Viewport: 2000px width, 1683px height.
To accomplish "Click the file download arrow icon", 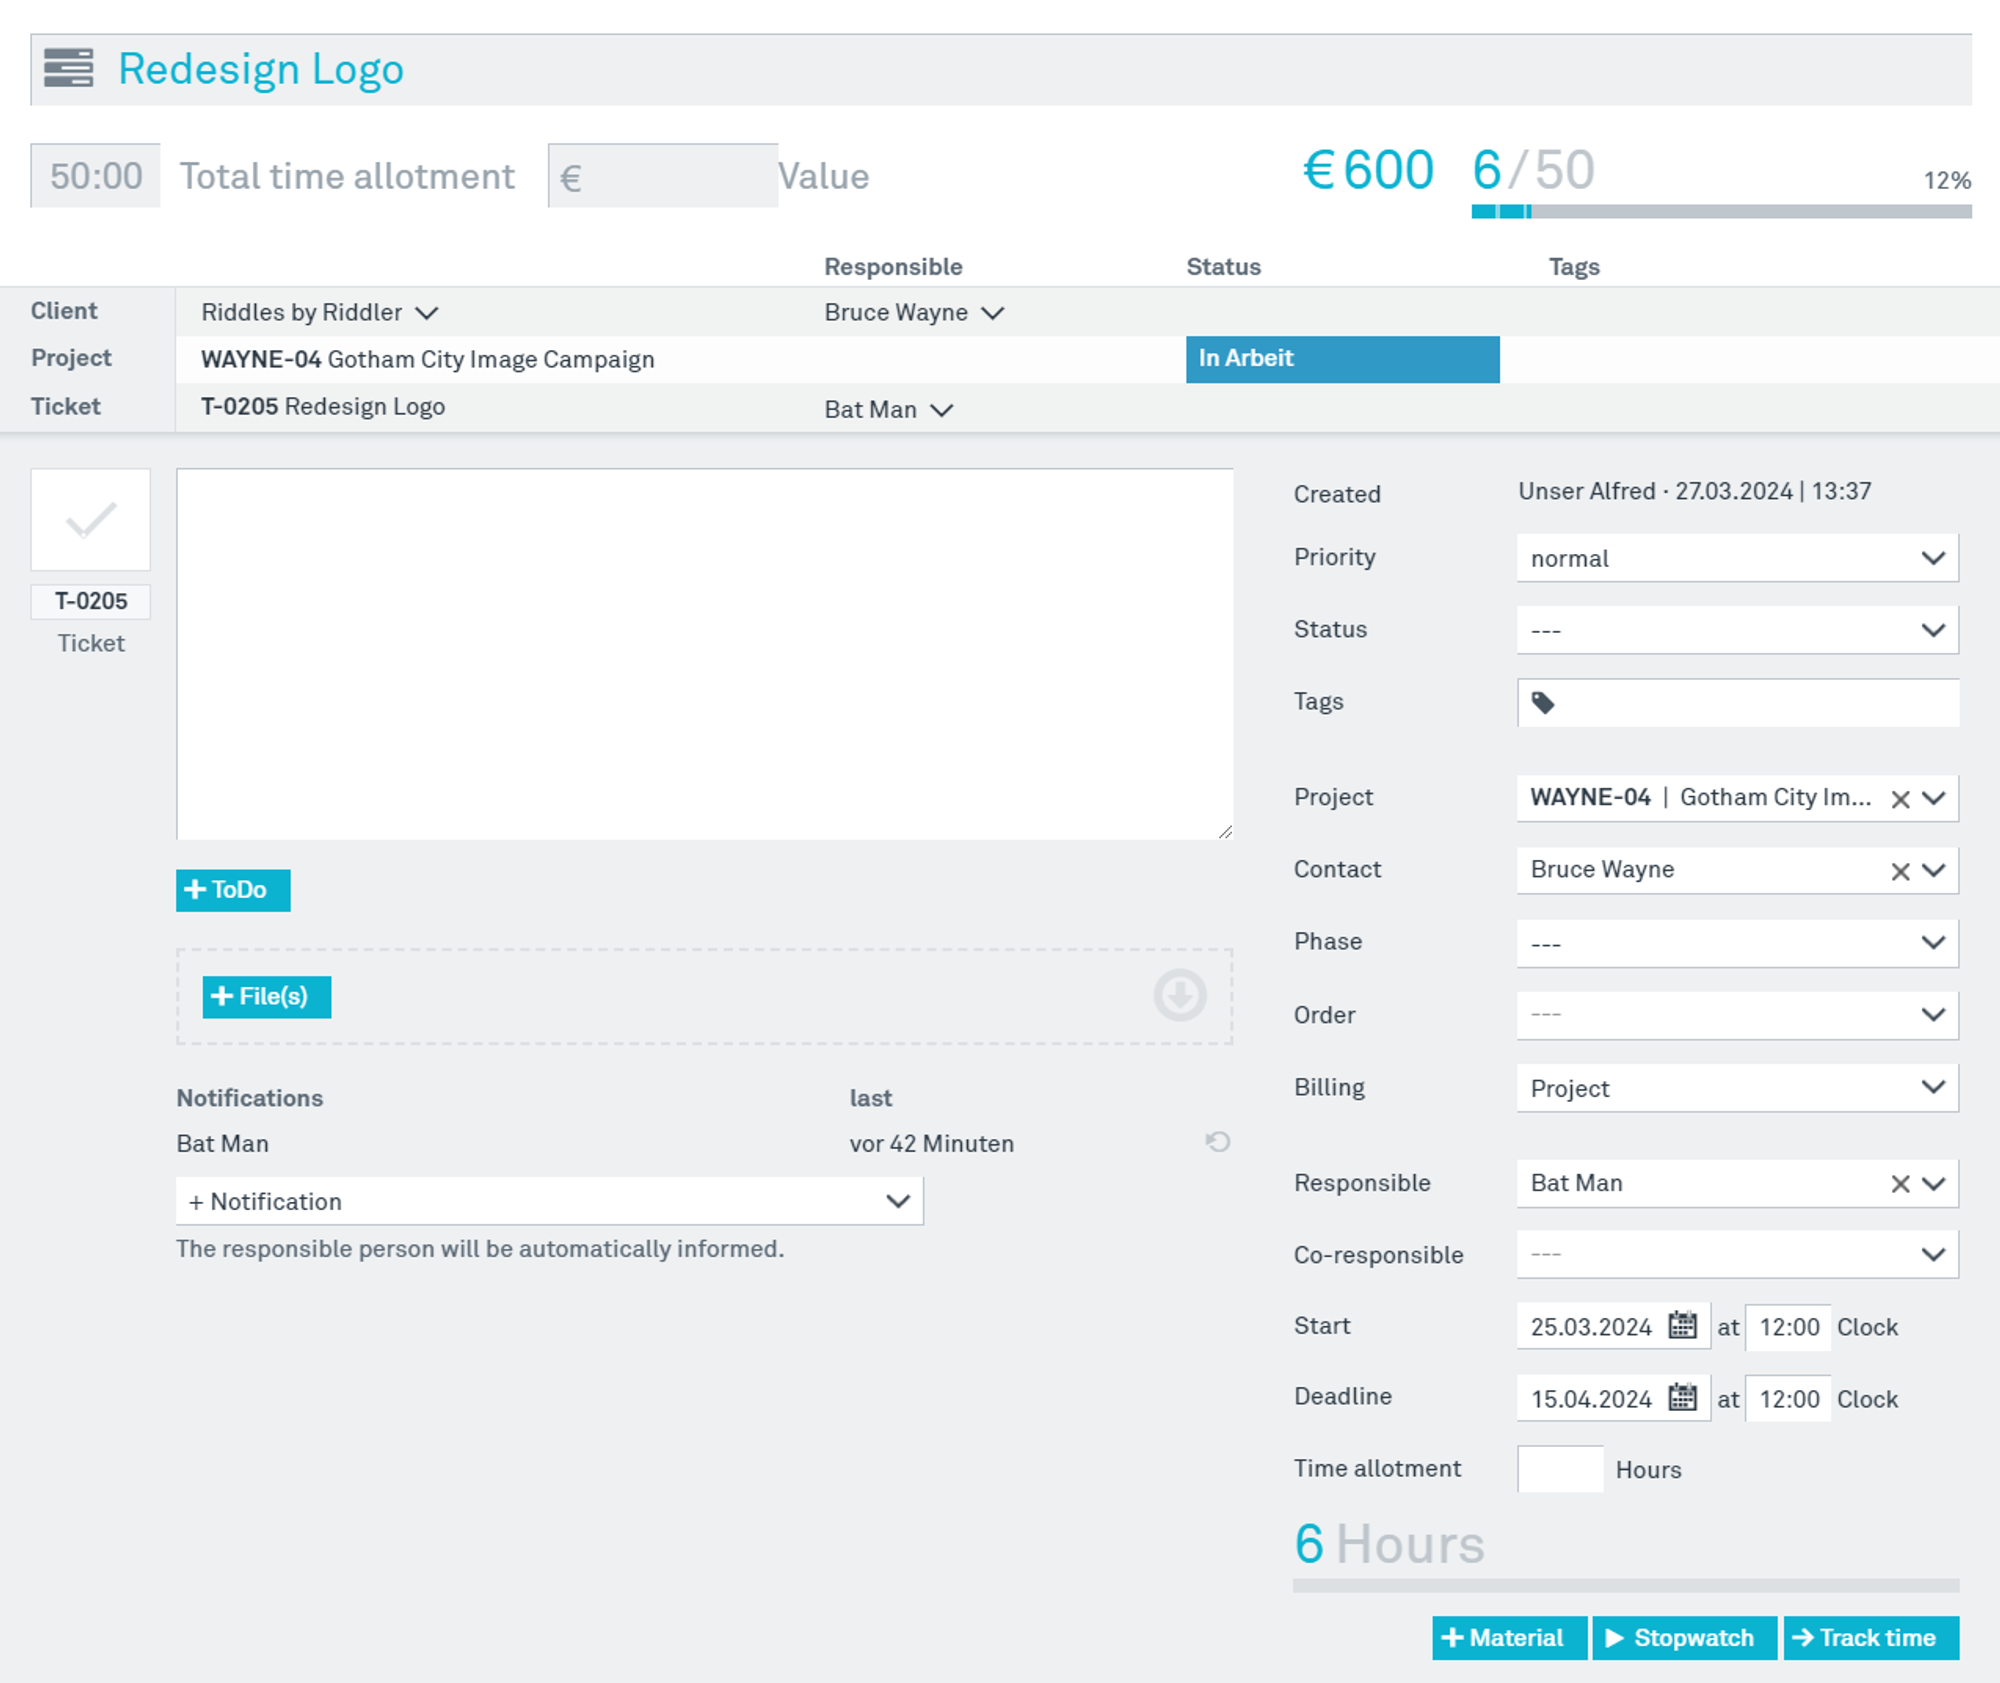I will (1180, 996).
